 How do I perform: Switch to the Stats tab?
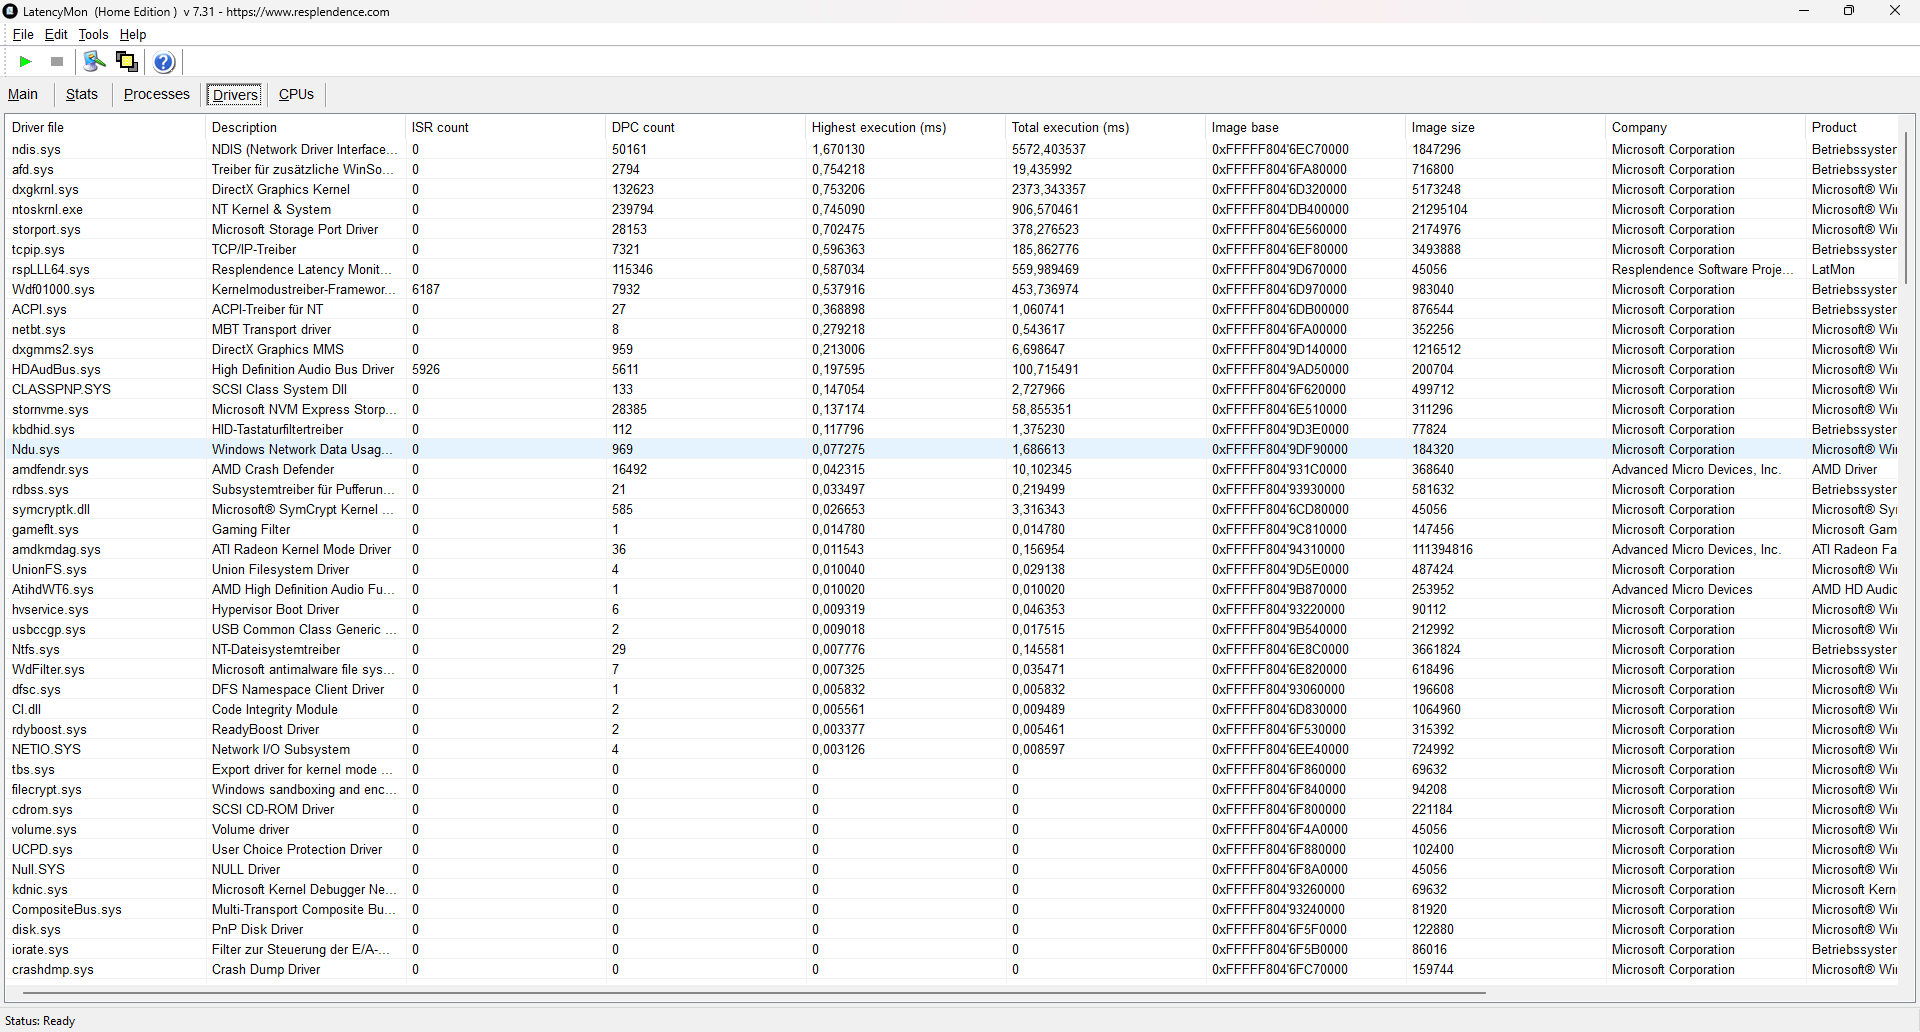click(82, 94)
